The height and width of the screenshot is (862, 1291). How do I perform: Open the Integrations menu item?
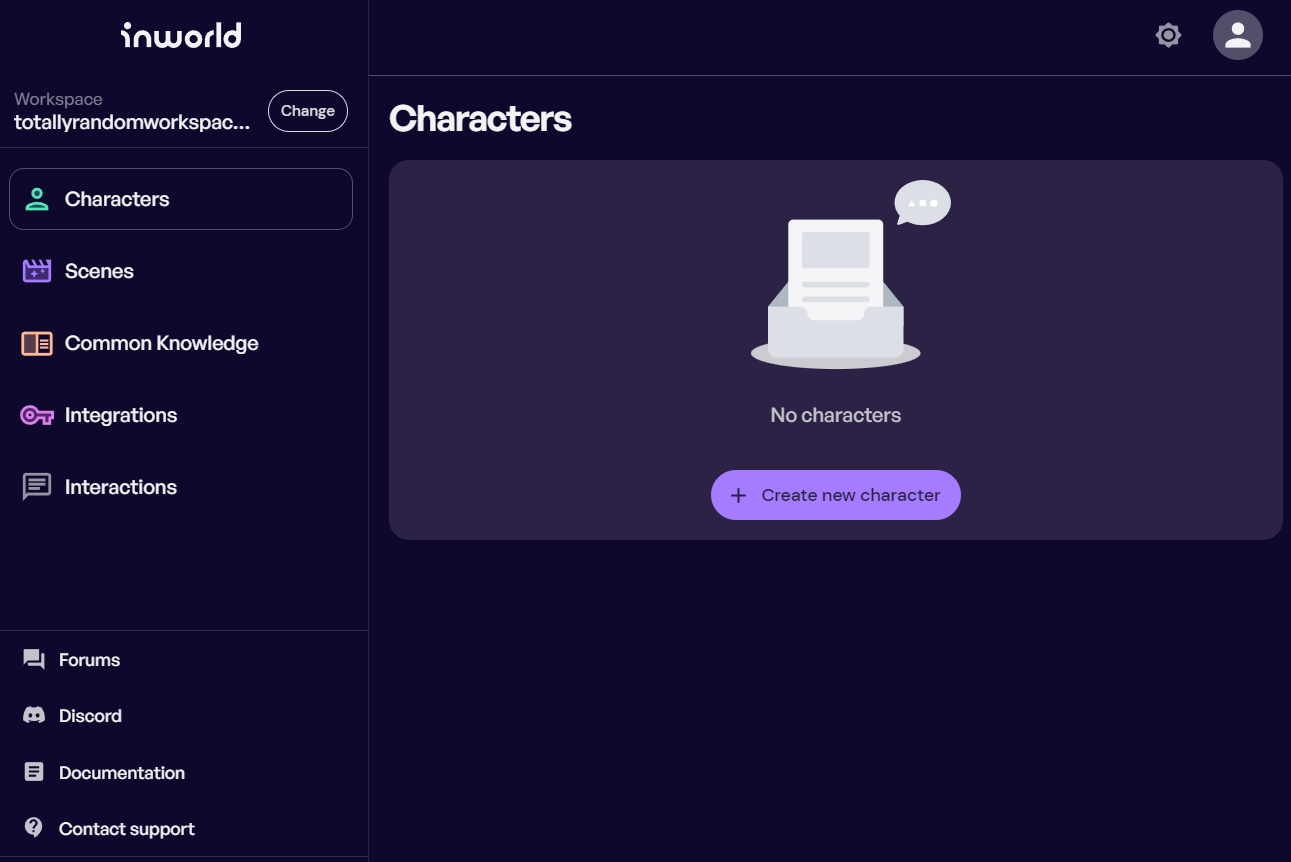click(121, 415)
